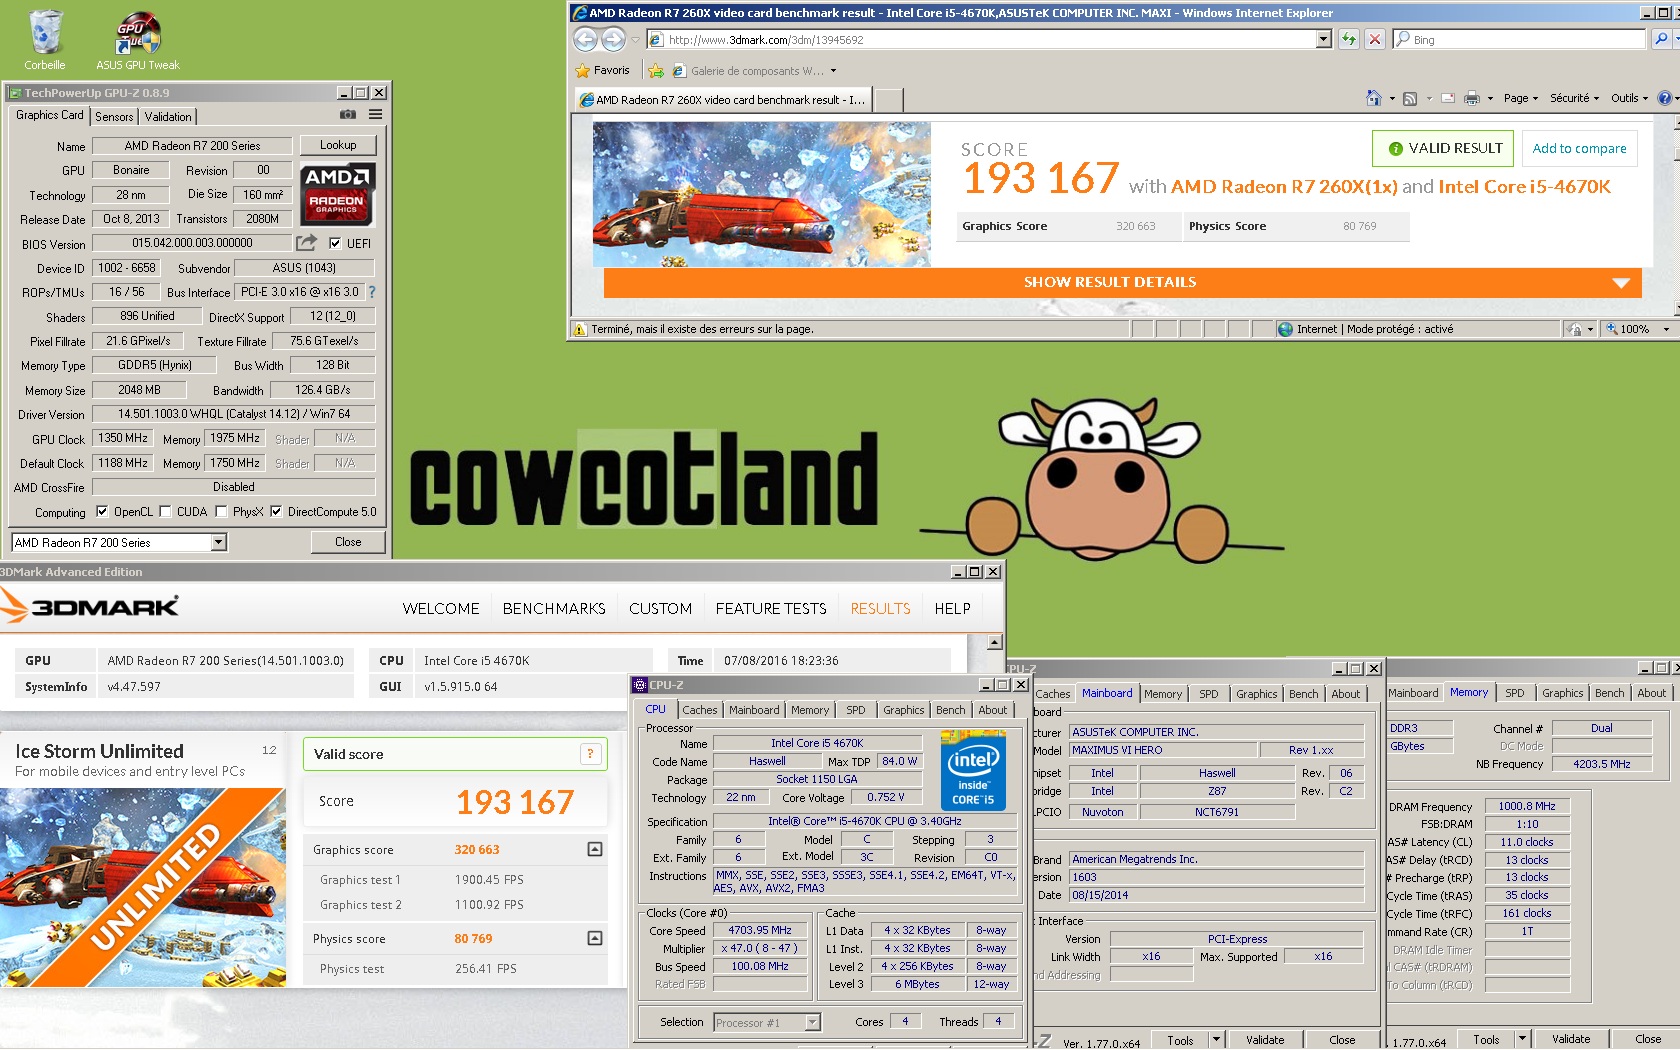Image resolution: width=1680 pixels, height=1050 pixels.
Task: Open the Processor #1 selection dropdown
Action: (812, 1022)
